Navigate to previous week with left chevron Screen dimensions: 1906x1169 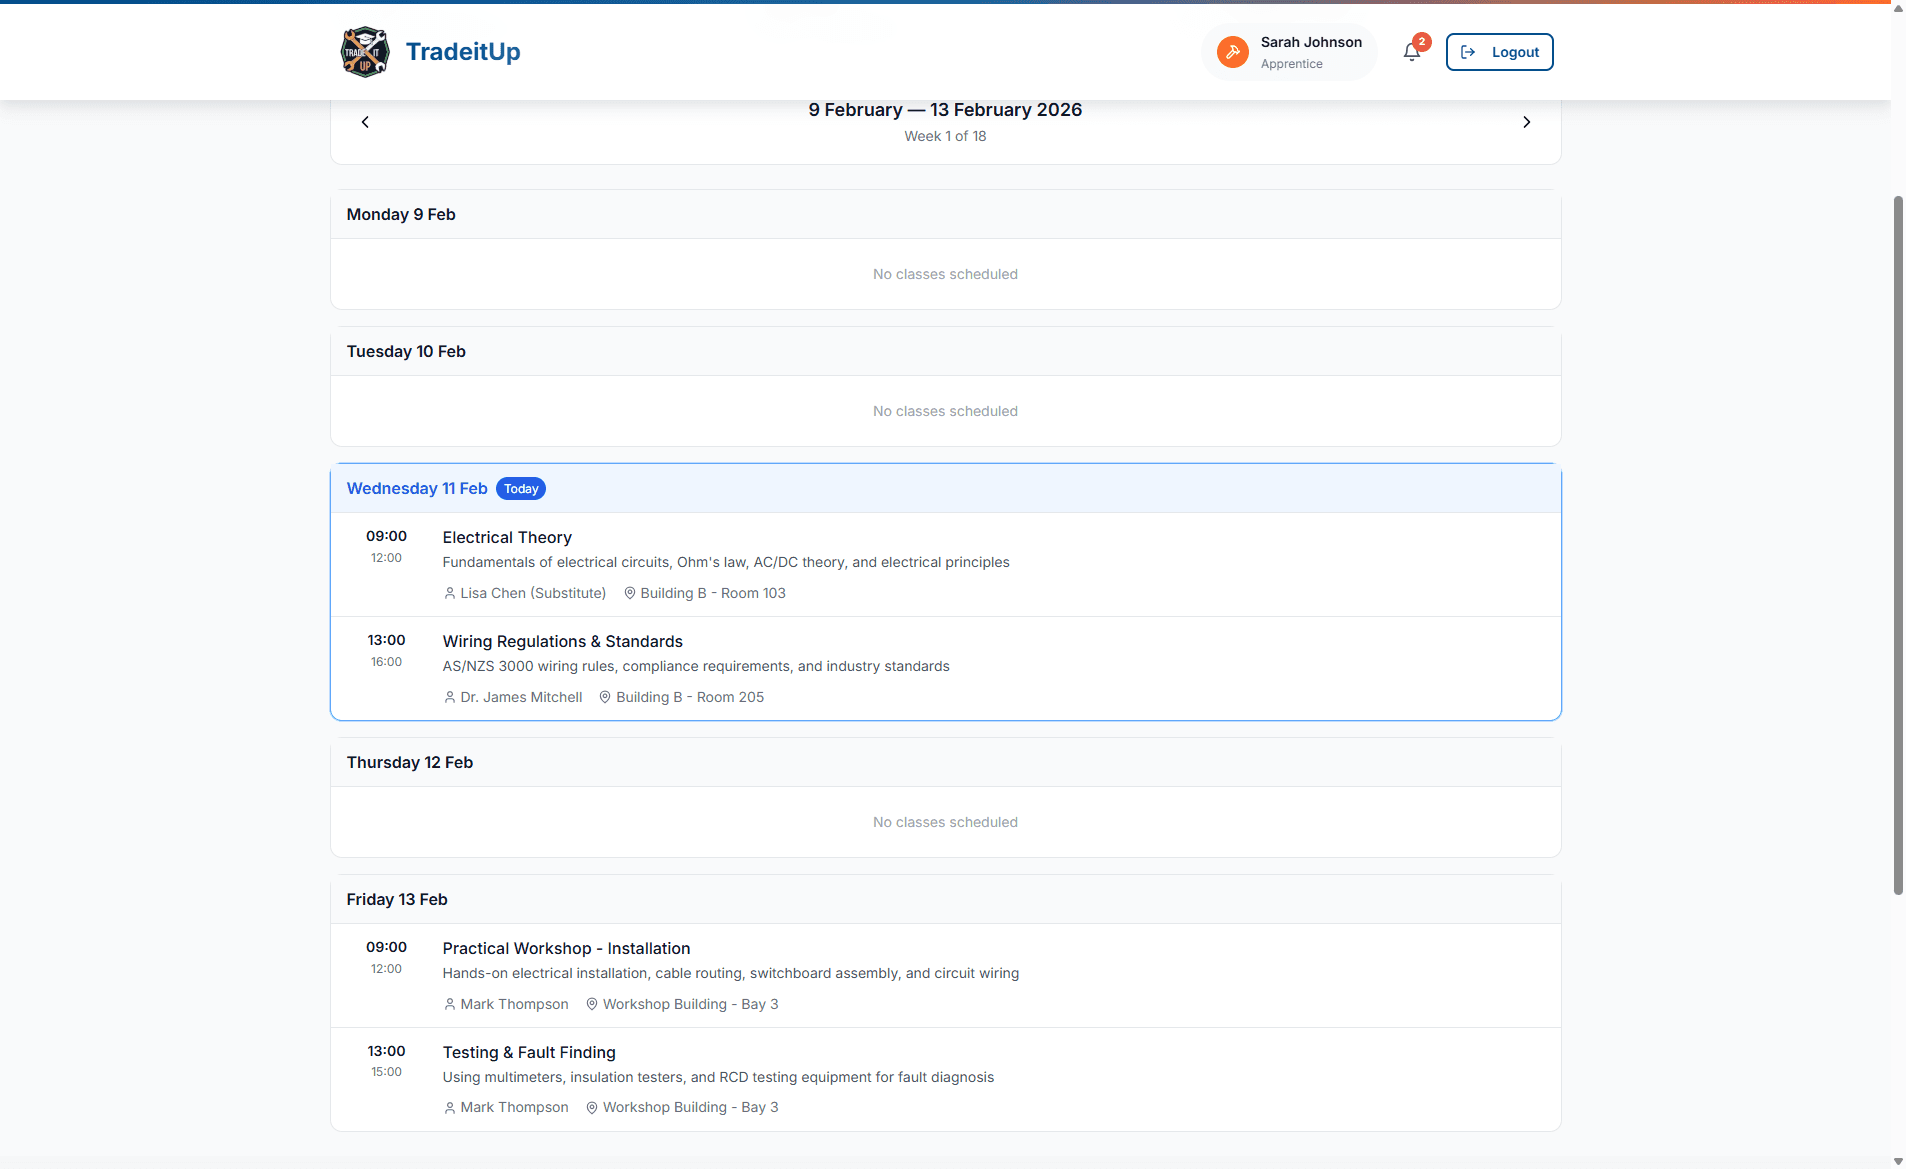(364, 121)
